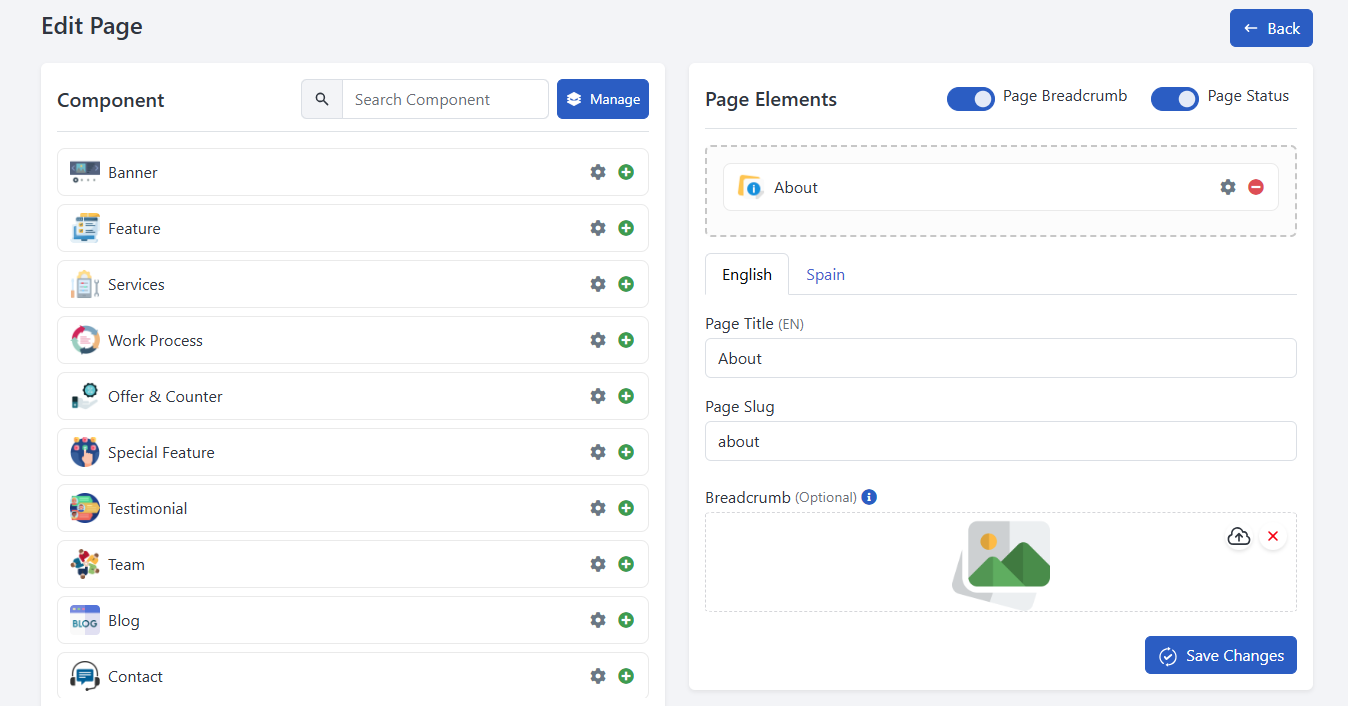Add the Blog component using the green plus
This screenshot has width=1348, height=706.
626,620
